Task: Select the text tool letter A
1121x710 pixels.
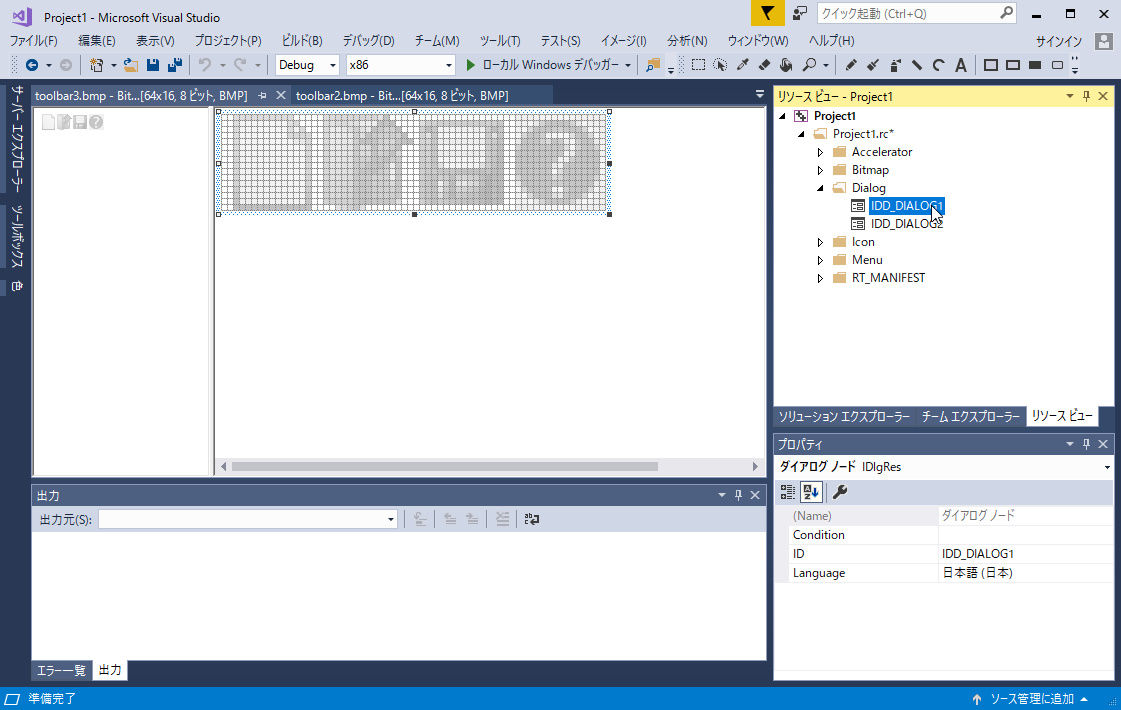Action: (x=961, y=65)
